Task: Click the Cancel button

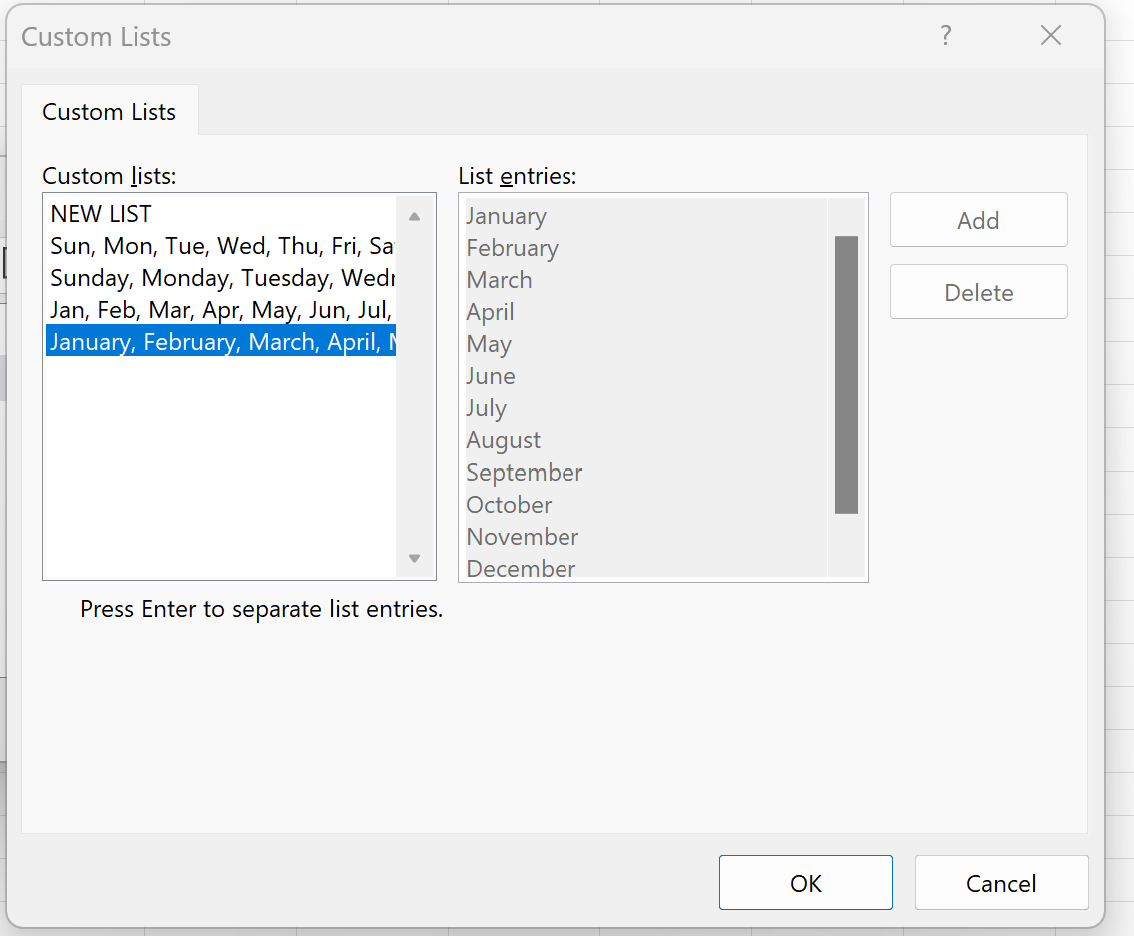Action: click(1001, 882)
